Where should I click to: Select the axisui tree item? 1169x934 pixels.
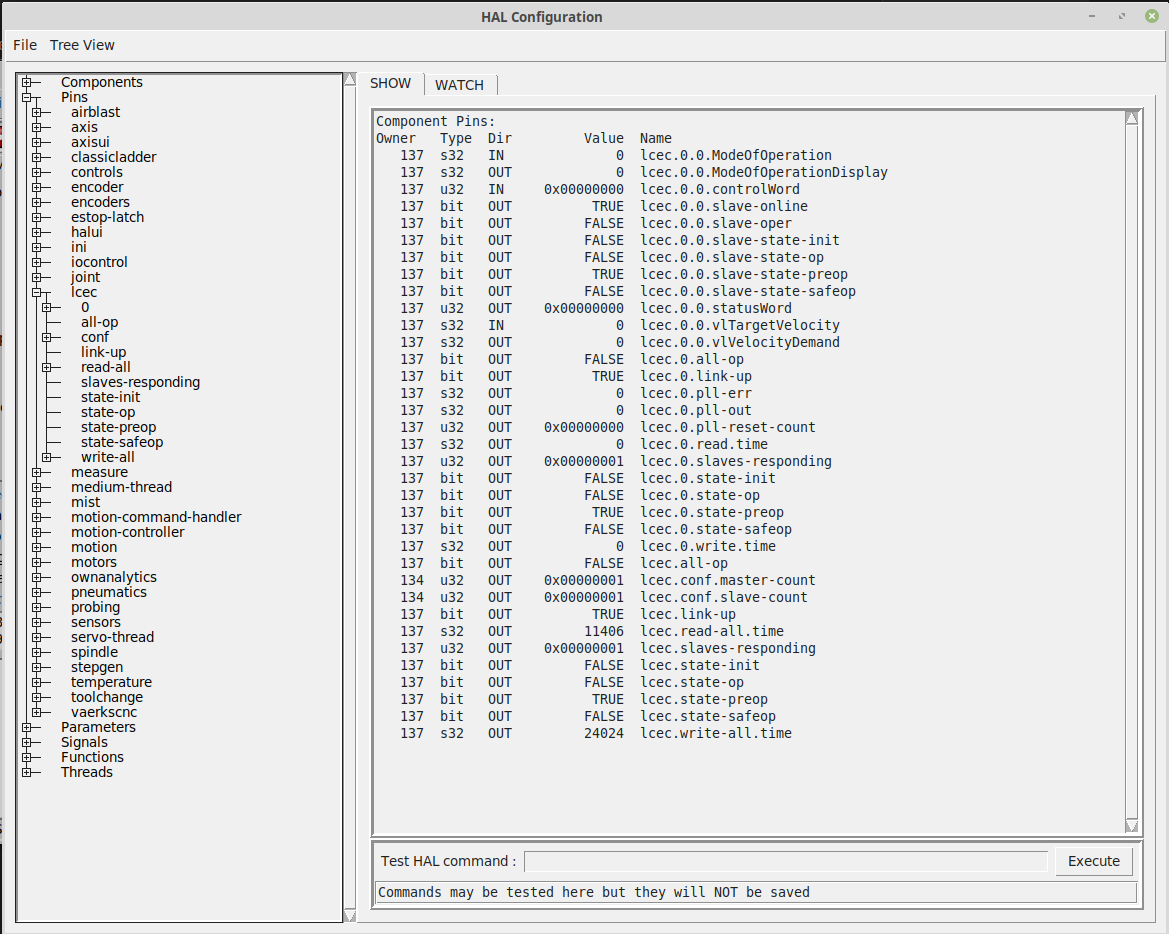(x=90, y=142)
